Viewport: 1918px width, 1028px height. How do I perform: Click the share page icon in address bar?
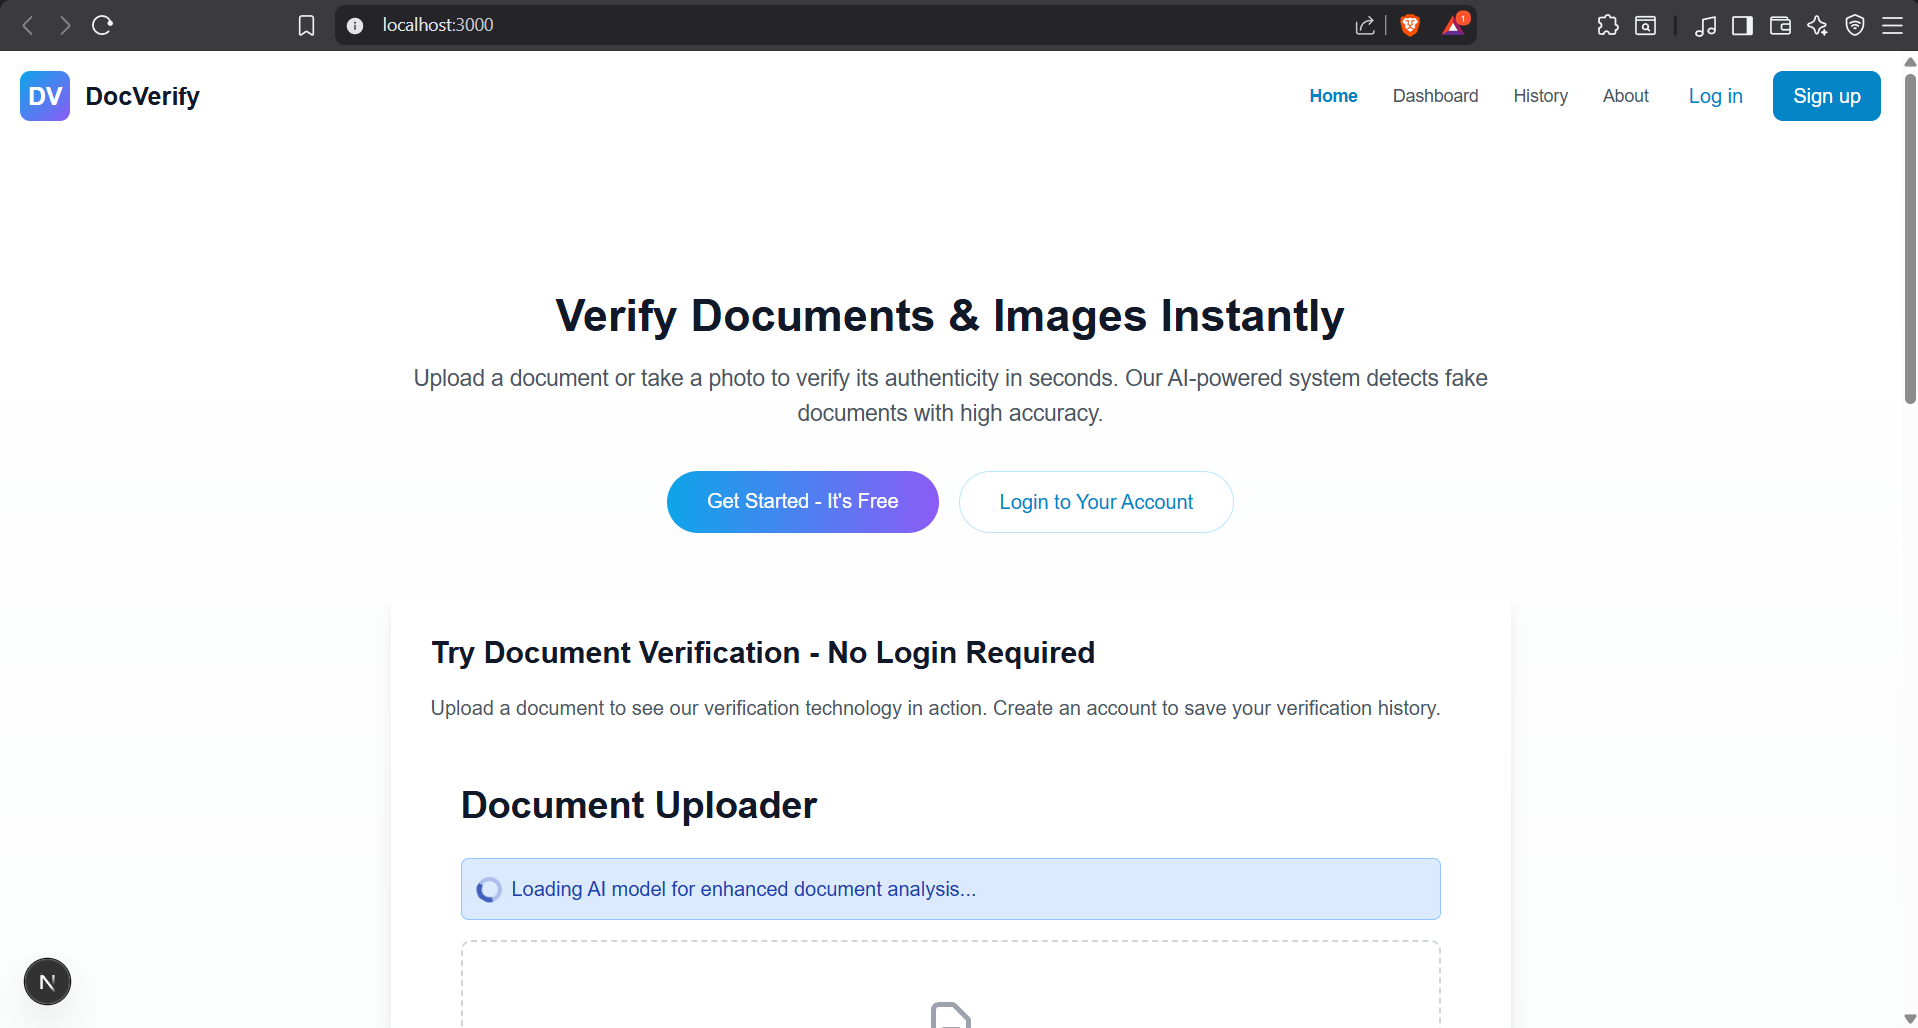click(1365, 25)
